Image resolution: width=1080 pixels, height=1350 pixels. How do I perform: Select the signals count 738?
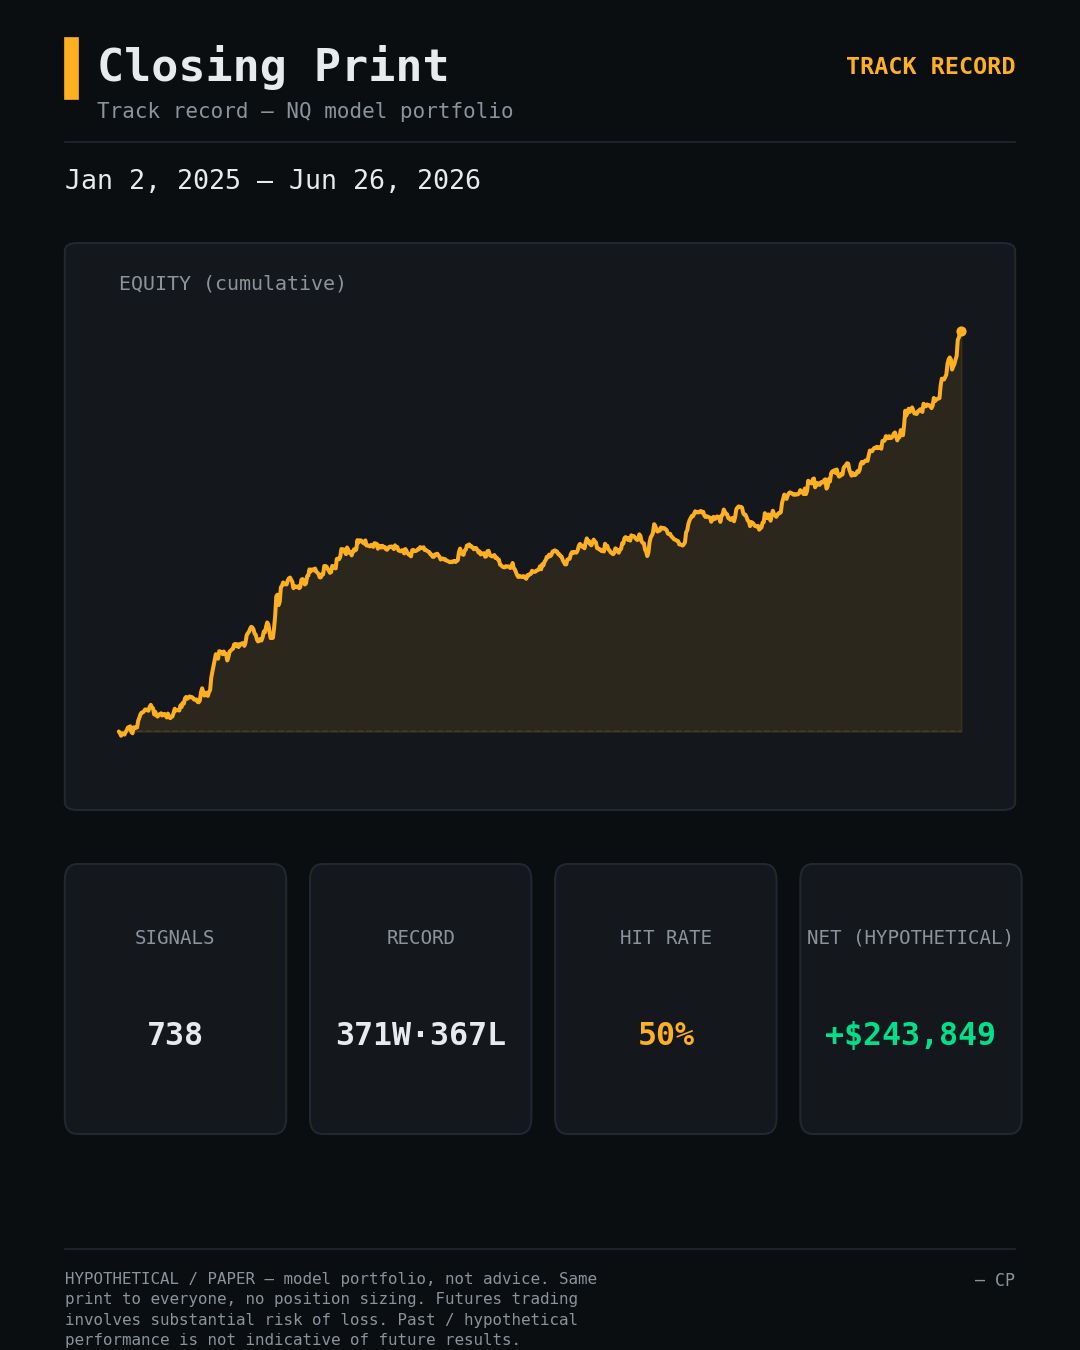(175, 1035)
